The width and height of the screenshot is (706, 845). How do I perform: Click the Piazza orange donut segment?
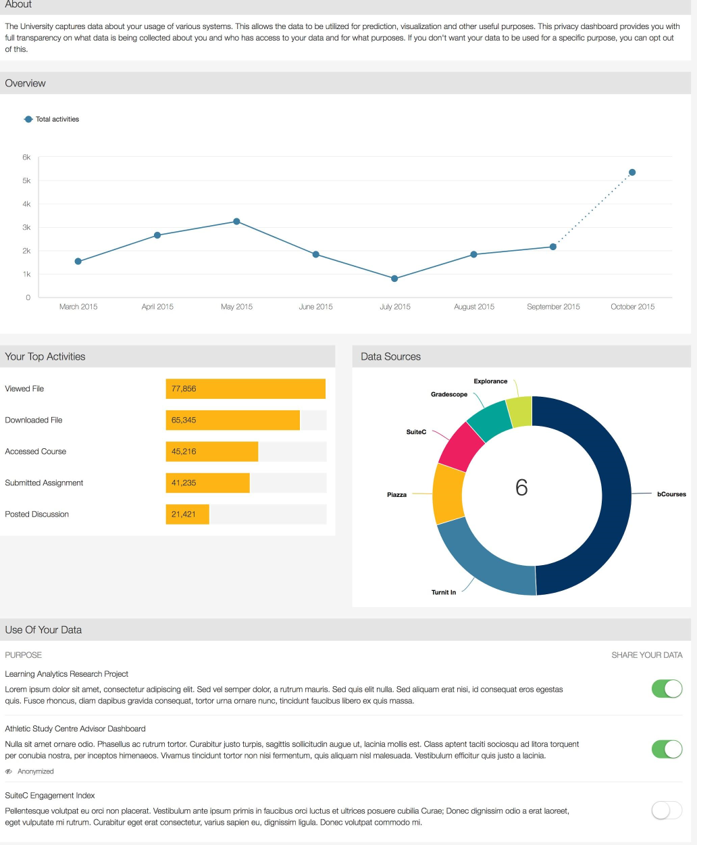click(448, 494)
